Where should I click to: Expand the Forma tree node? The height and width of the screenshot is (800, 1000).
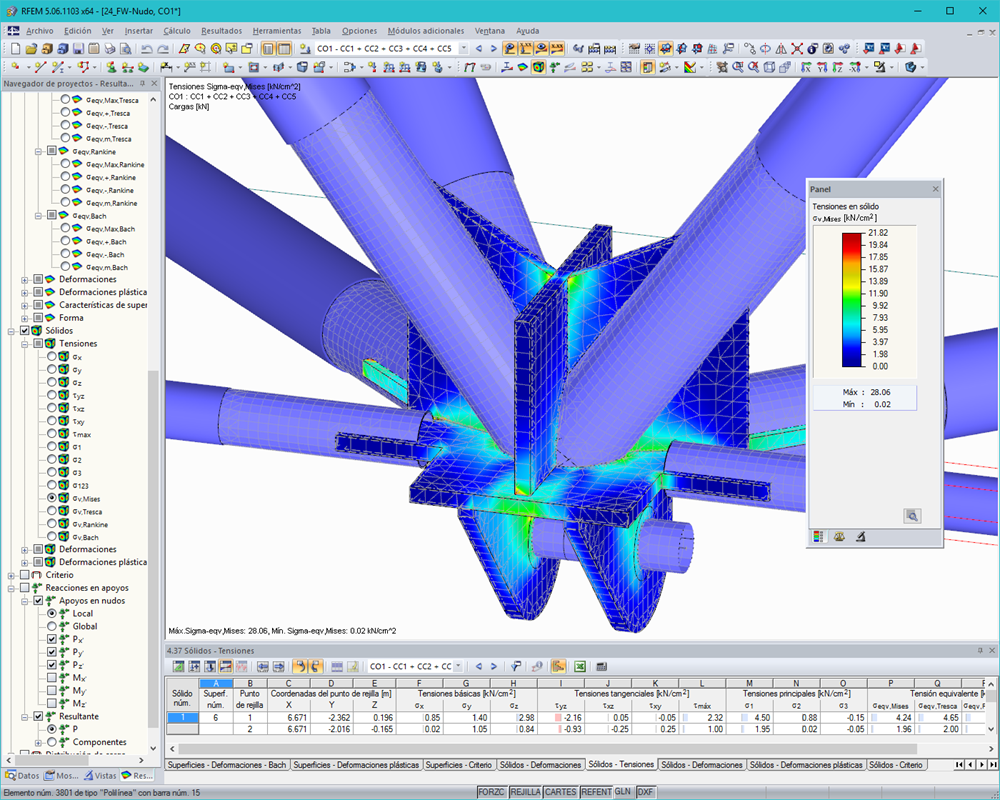point(25,318)
